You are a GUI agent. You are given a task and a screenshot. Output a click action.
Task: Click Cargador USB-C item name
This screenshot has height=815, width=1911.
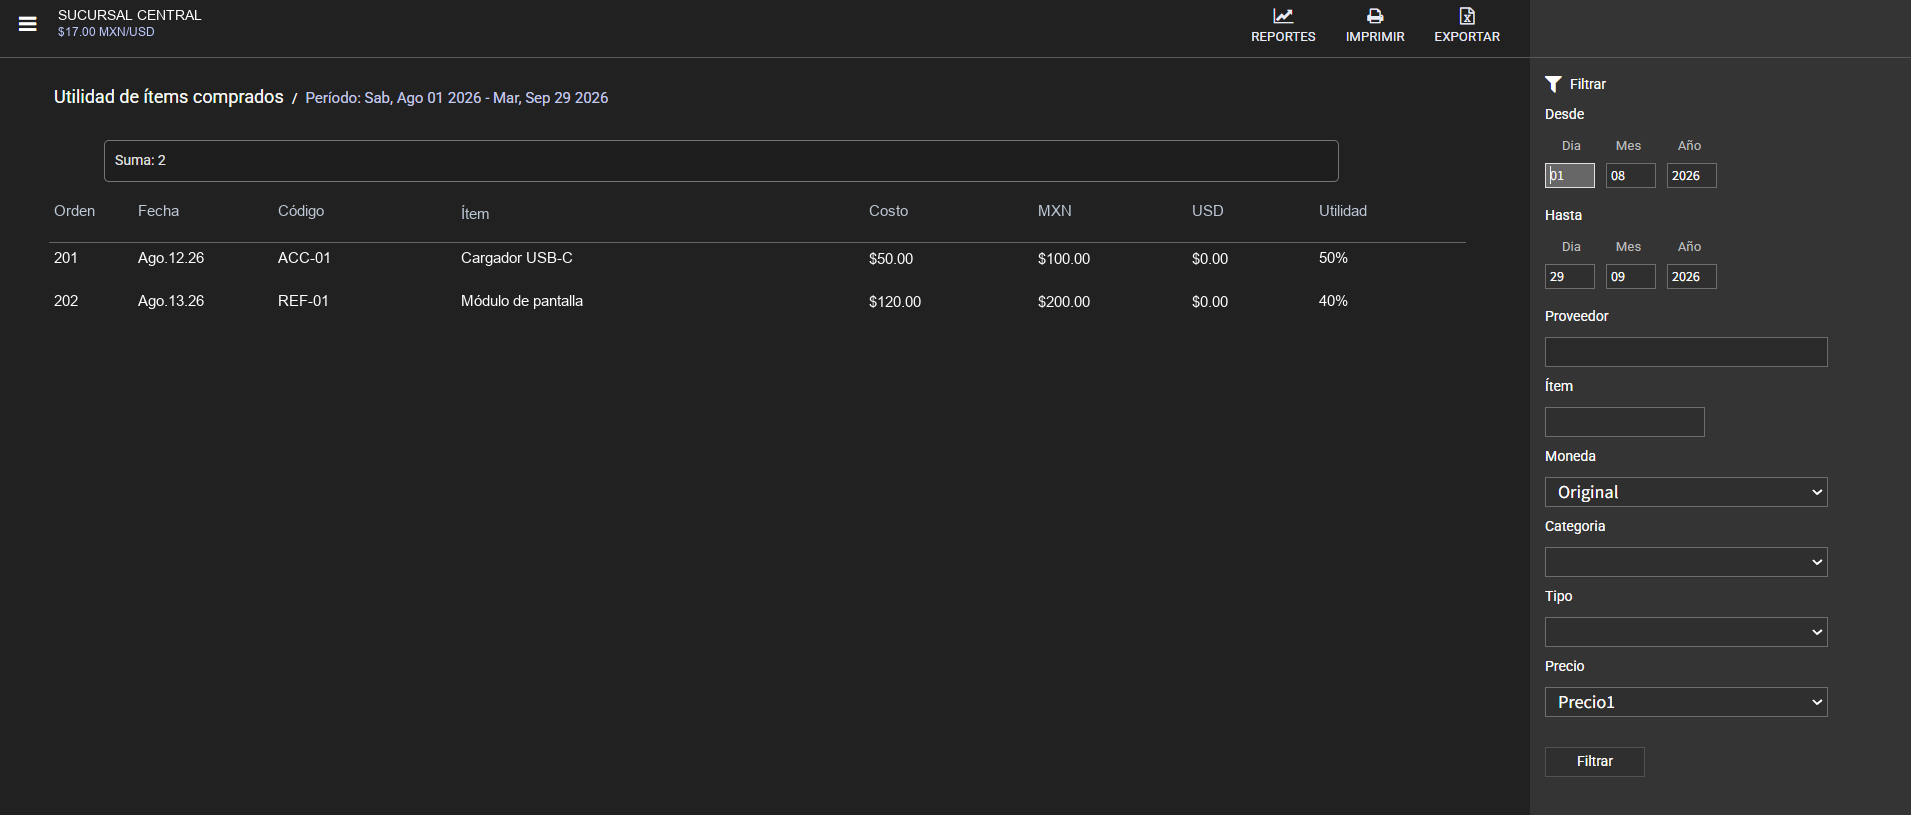pos(517,258)
